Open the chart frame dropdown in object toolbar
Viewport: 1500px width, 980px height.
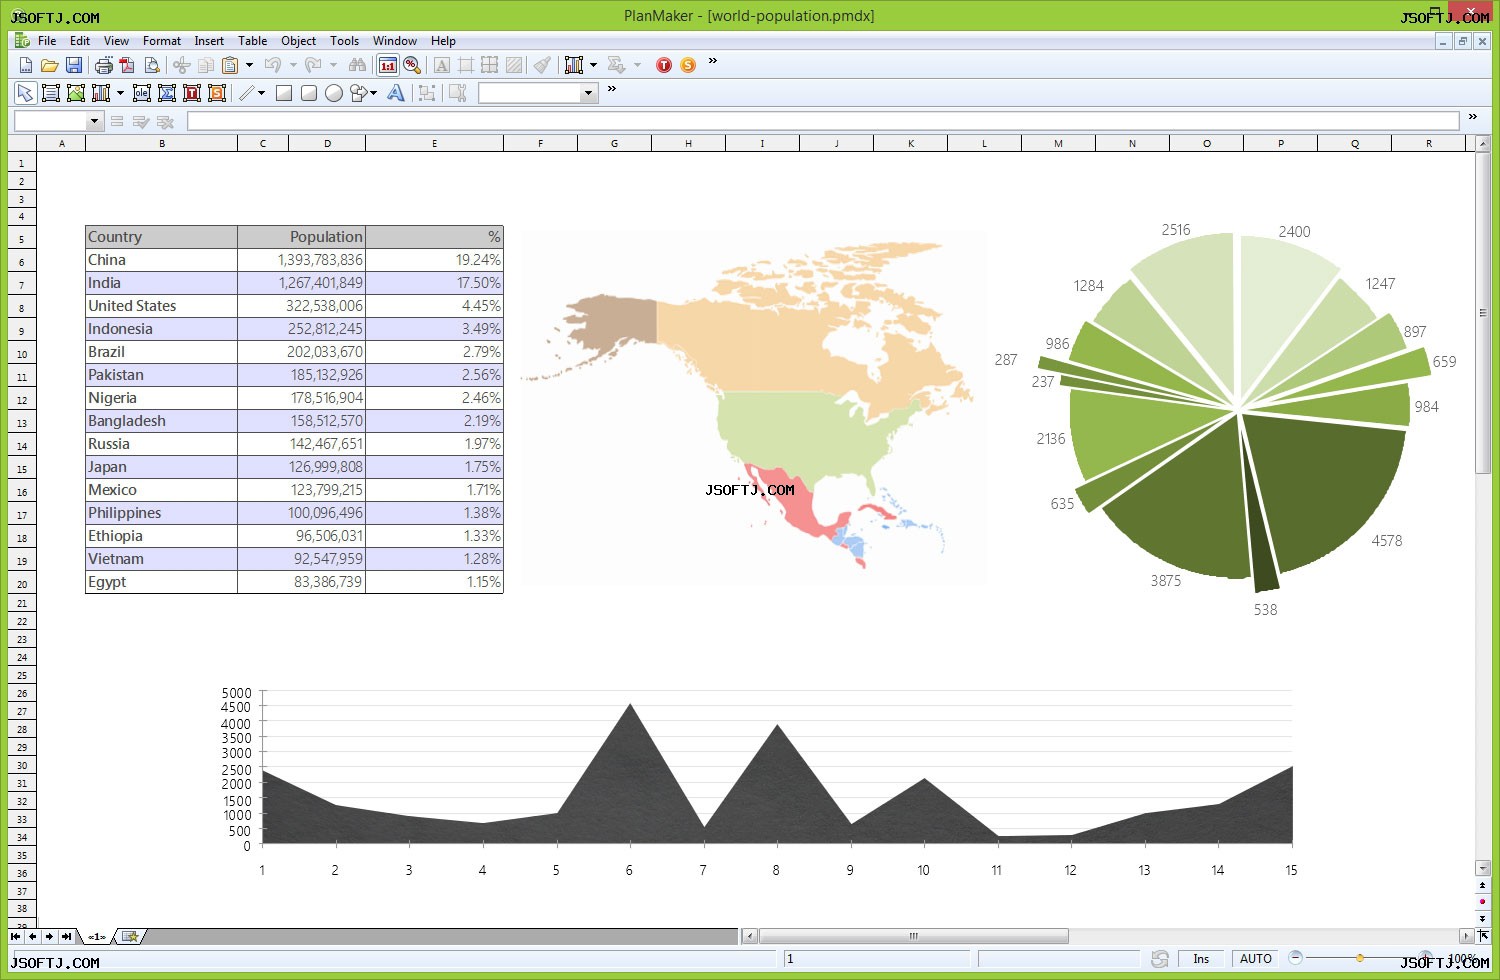click(120, 93)
